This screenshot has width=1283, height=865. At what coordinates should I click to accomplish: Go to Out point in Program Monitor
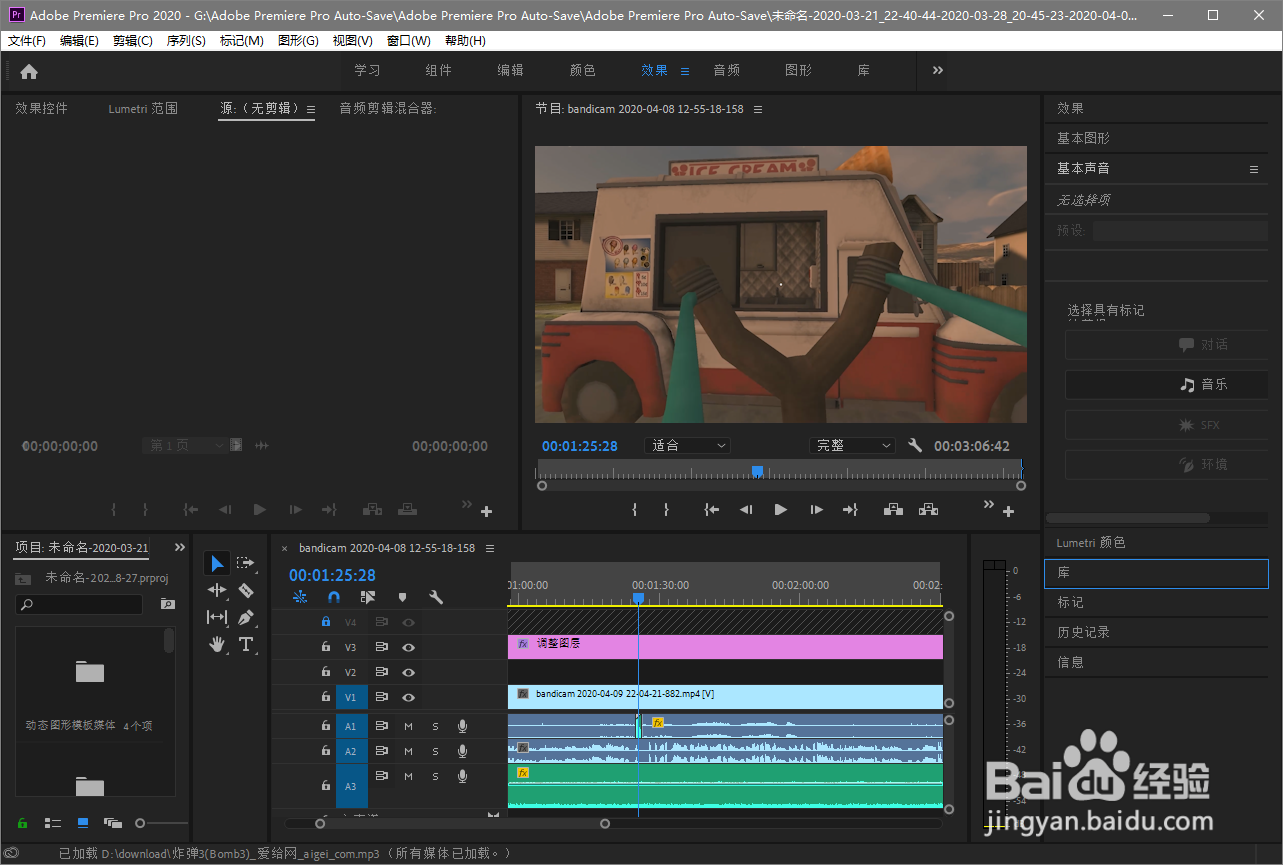(x=850, y=510)
